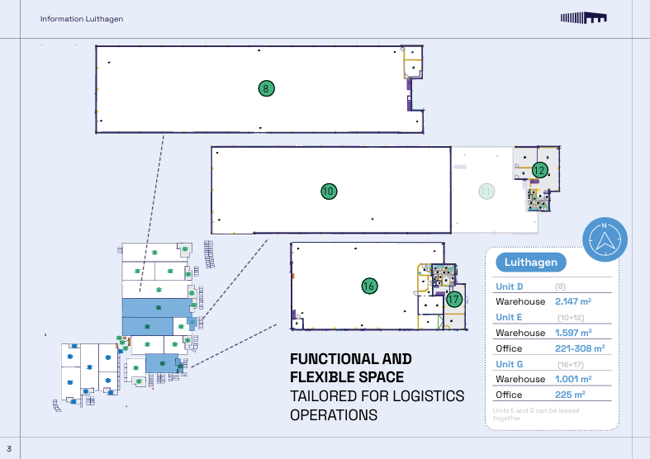Click the 'Warehouse' label under Unit D
The height and width of the screenshot is (459, 650).
[x=520, y=301]
